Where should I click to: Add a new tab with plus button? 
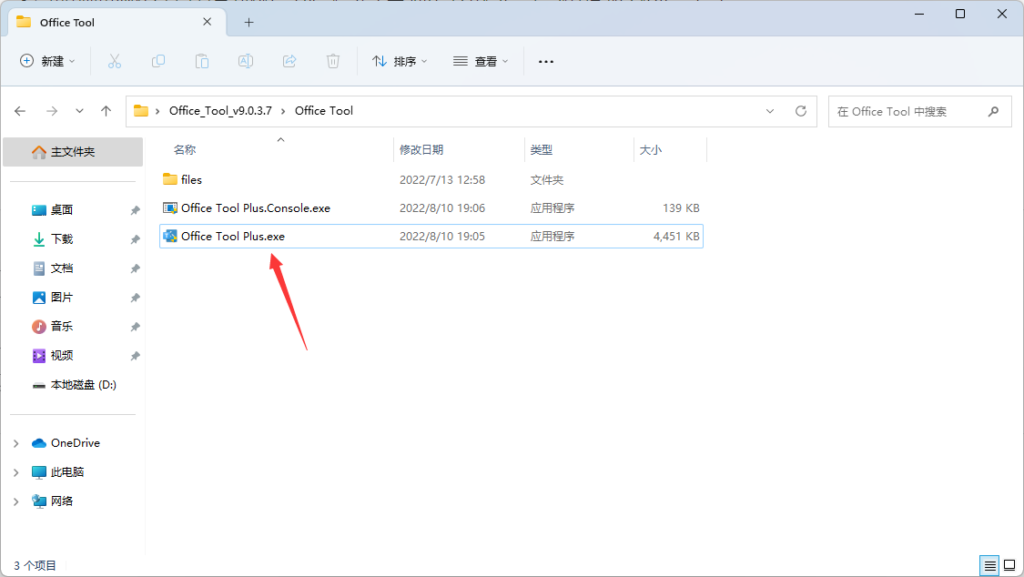point(249,23)
